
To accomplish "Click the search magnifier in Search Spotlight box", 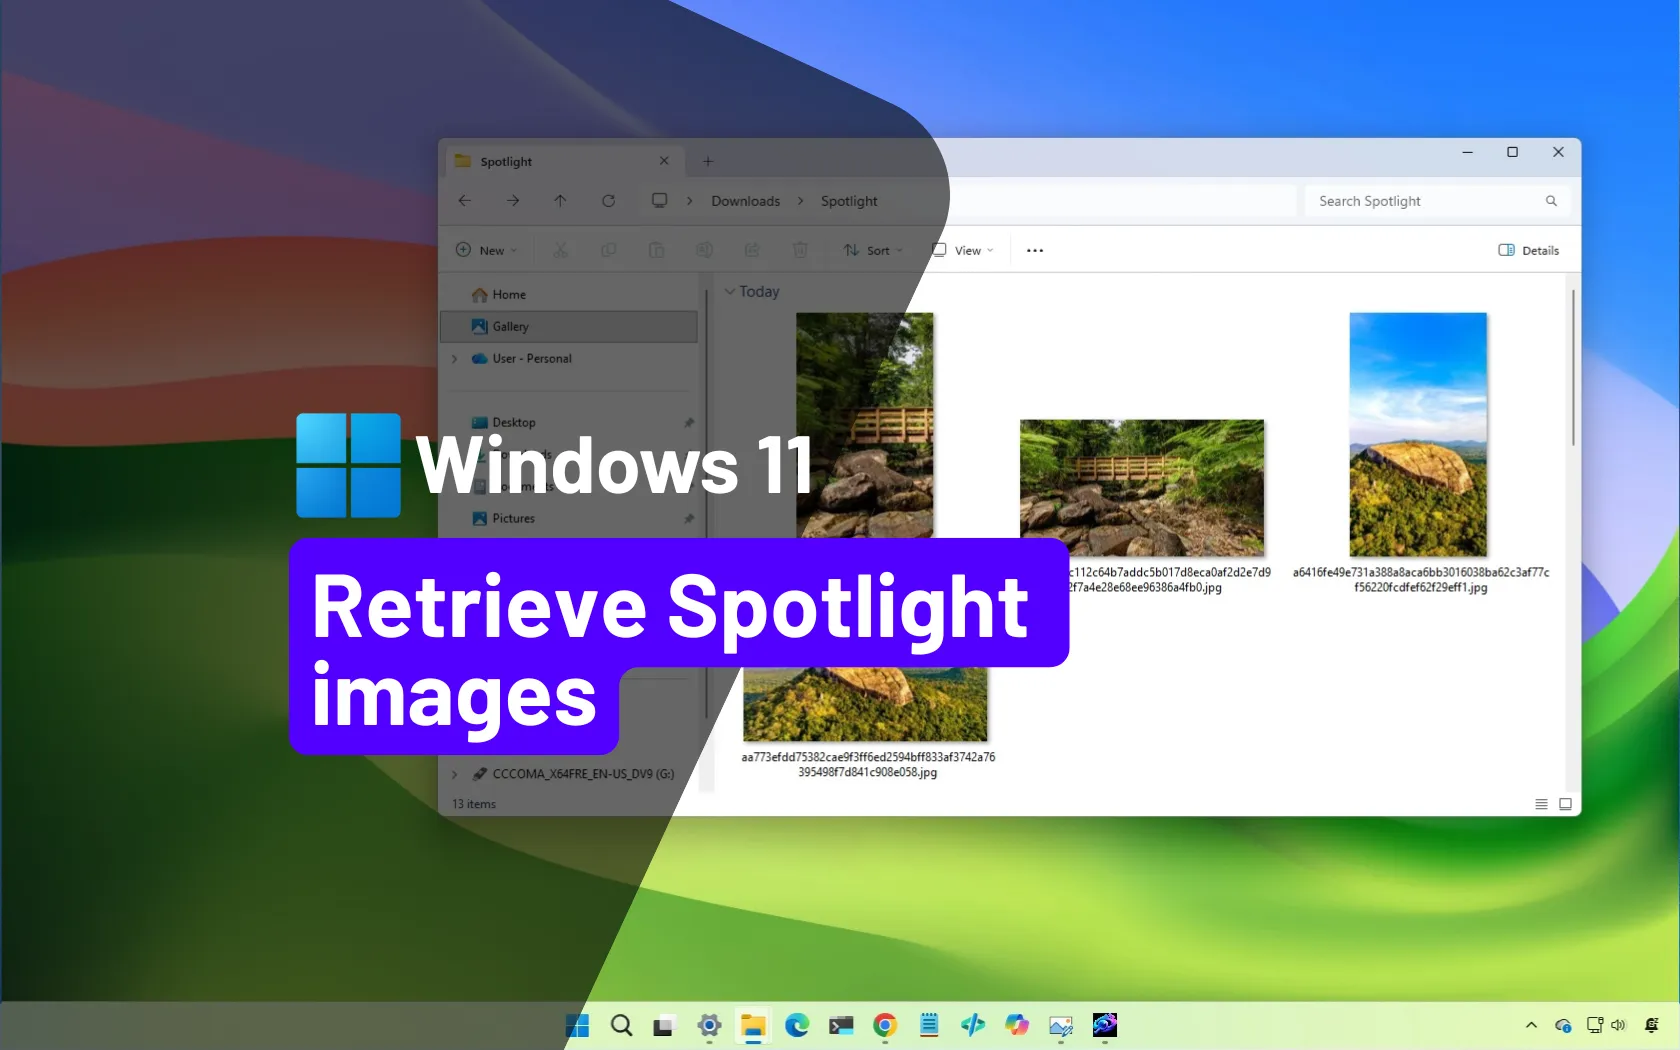I will pyautogui.click(x=1551, y=201).
